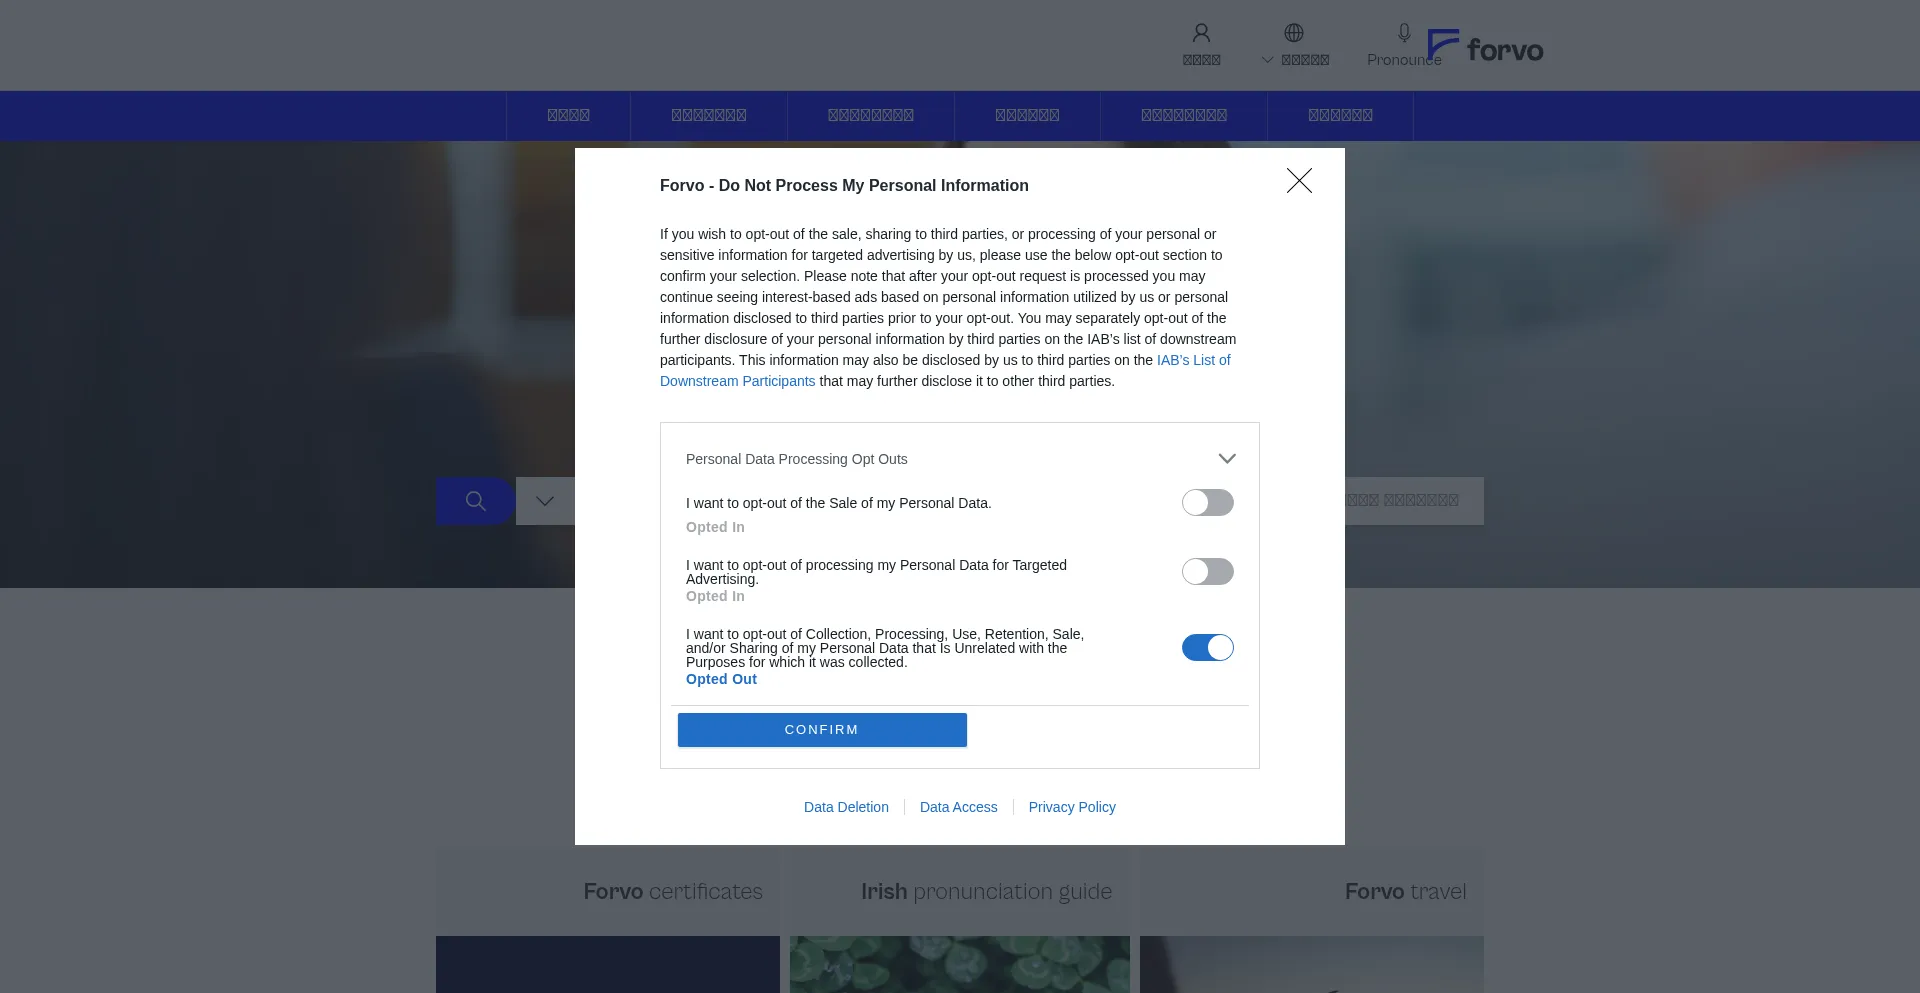The image size is (1920, 993).
Task: Disable opt-out of Unrelated data Collection switch
Action: (x=1207, y=647)
